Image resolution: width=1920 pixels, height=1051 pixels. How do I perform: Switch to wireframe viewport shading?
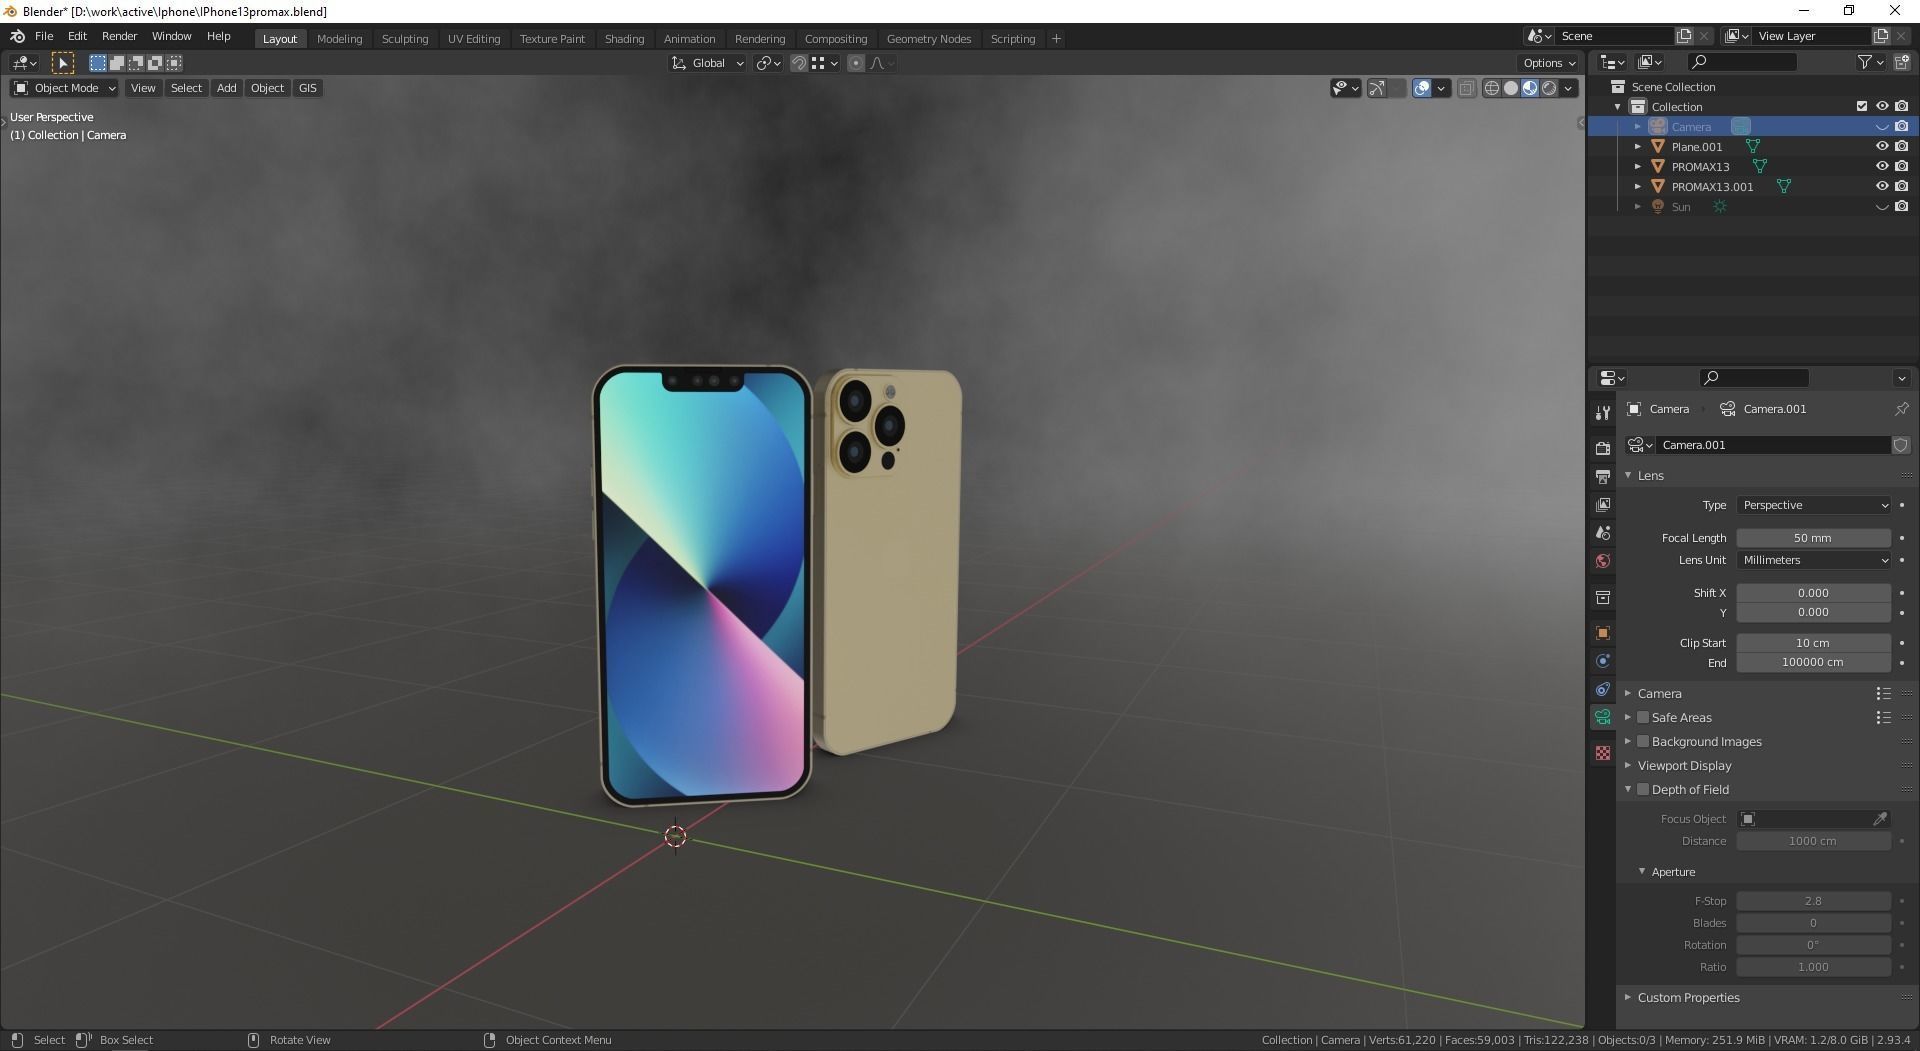[1492, 88]
